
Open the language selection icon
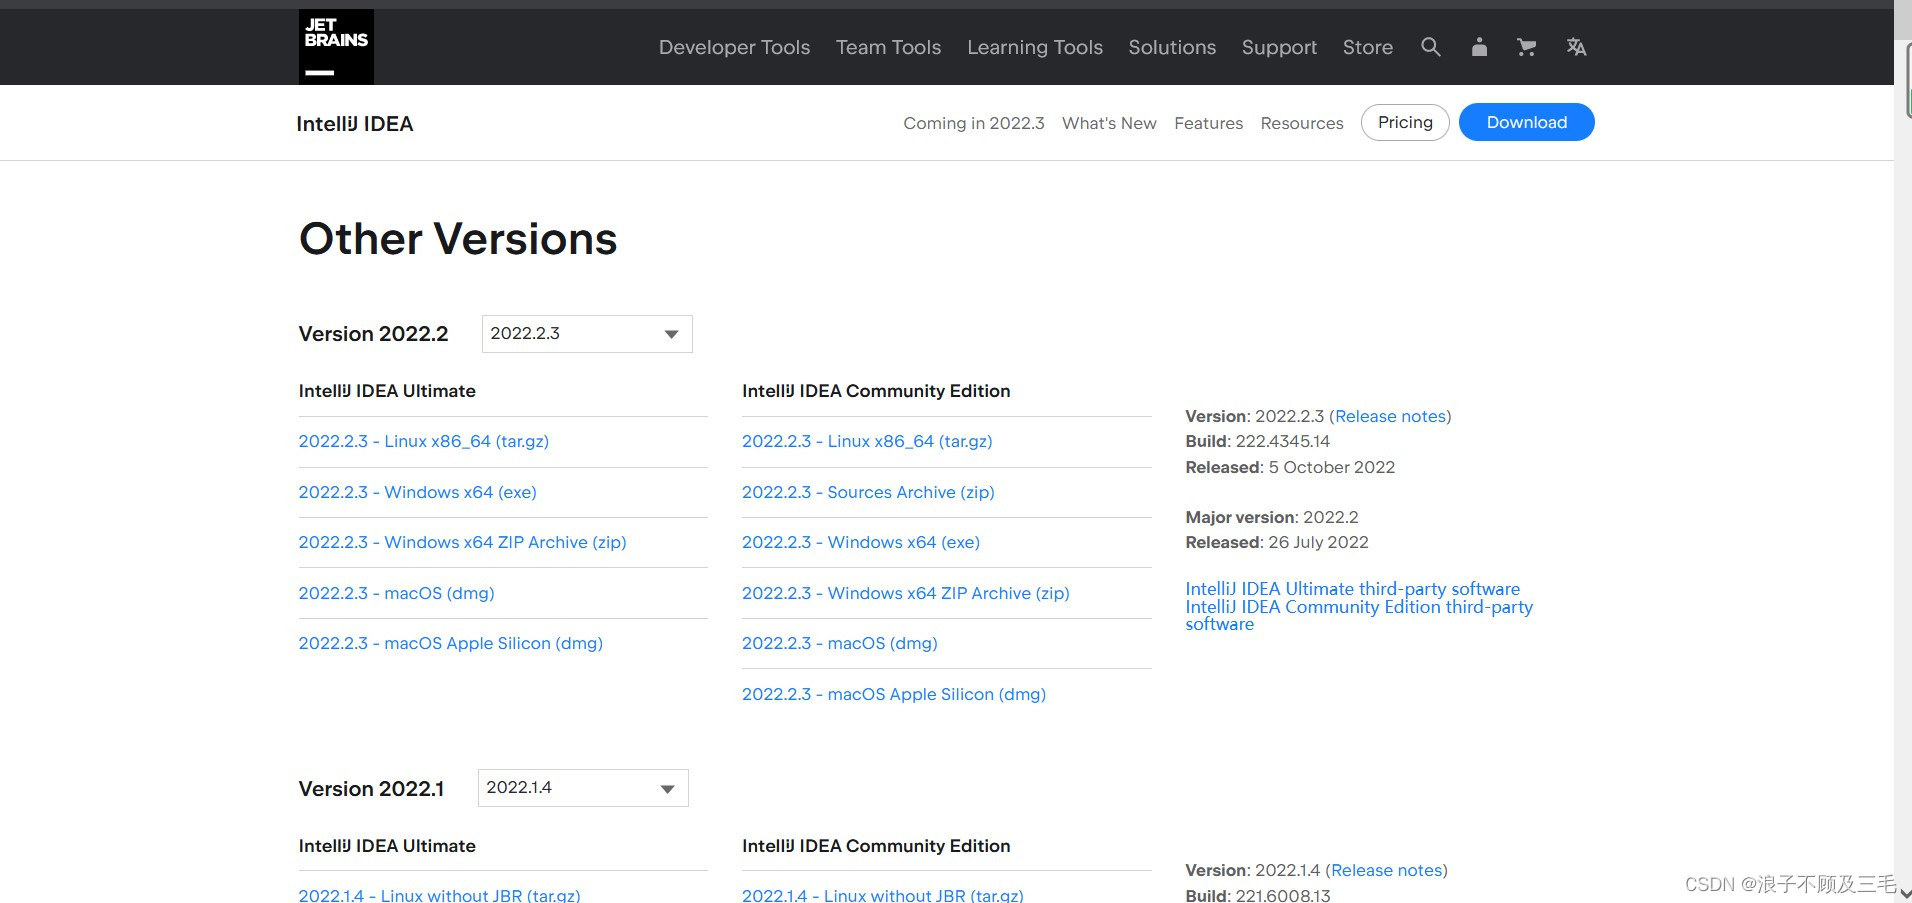1576,47
